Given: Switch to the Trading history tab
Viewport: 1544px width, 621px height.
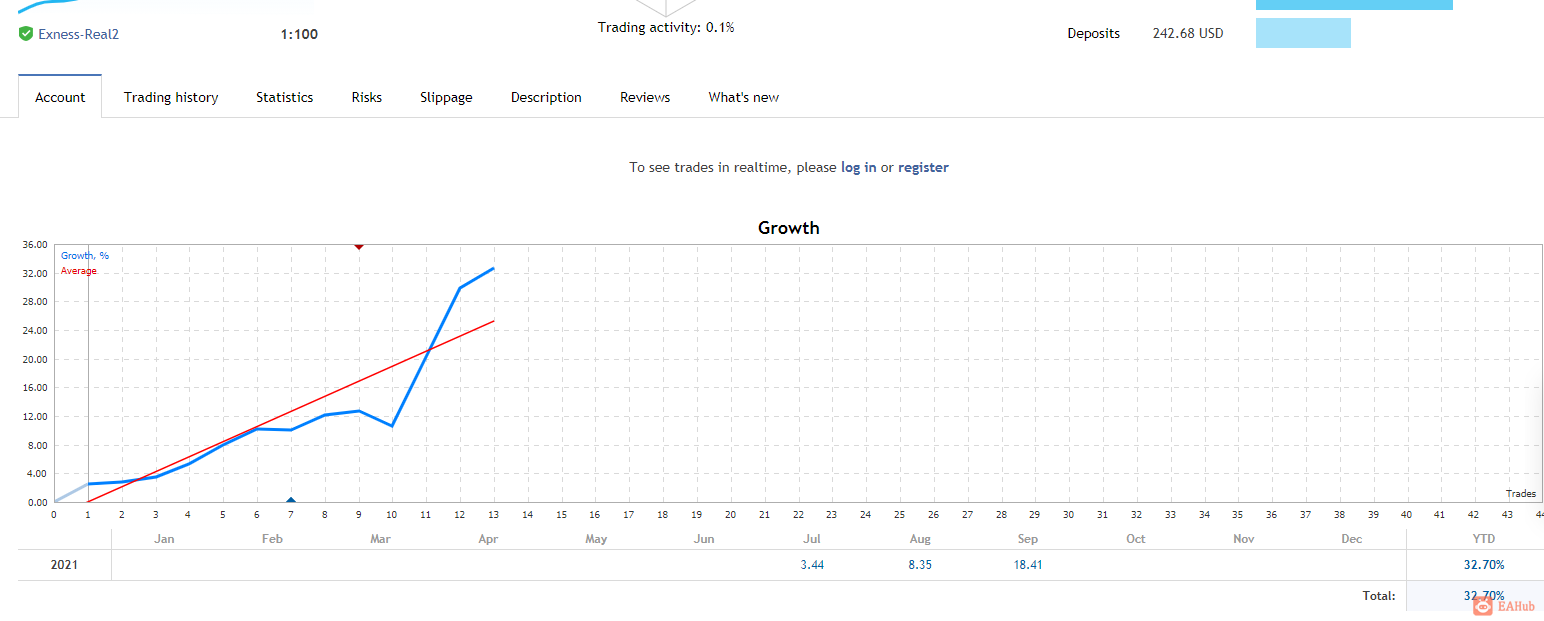Looking at the screenshot, I should [171, 97].
